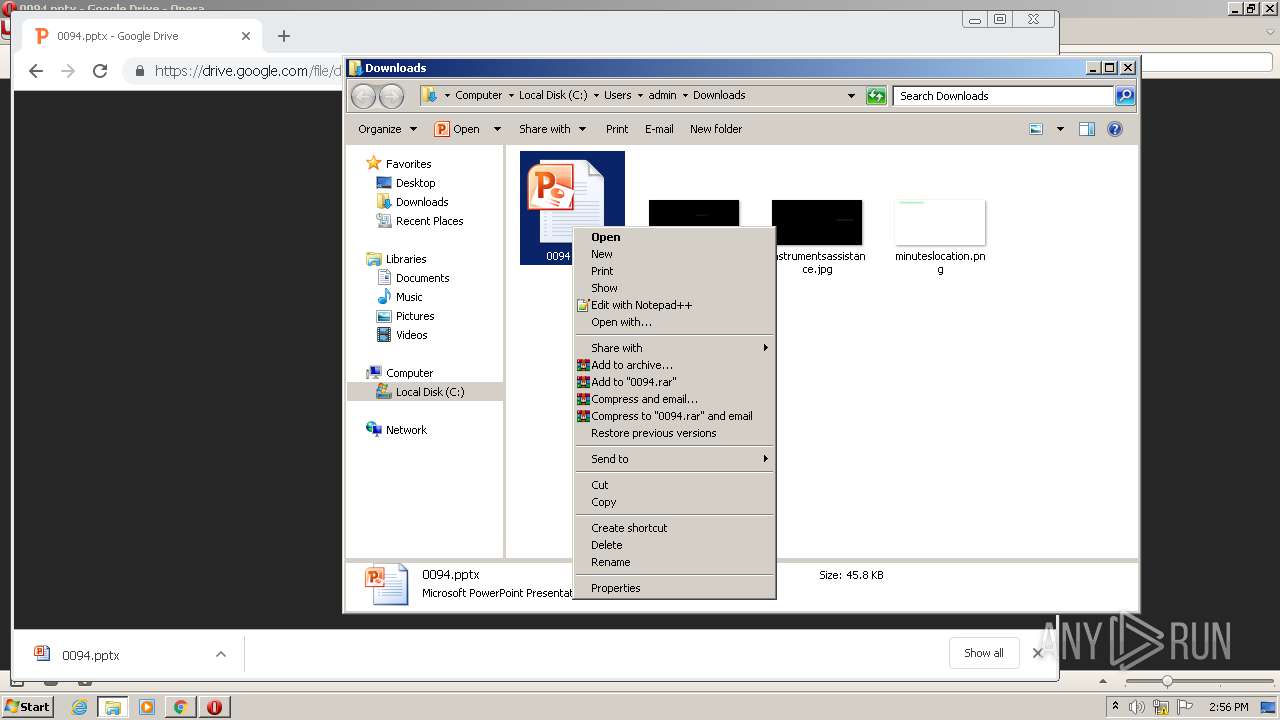
Task: Click E-mail in Explorer toolbar
Action: point(659,129)
